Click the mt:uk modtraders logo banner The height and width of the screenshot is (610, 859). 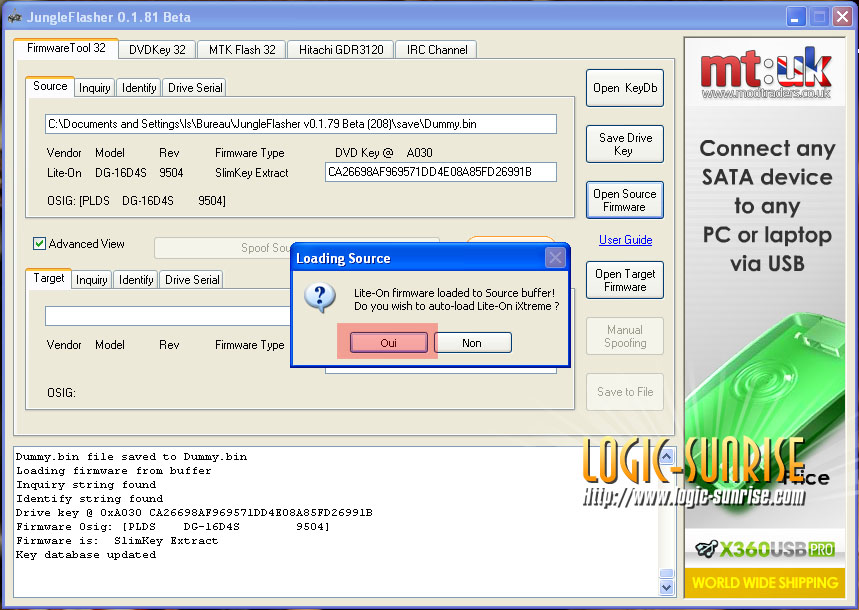(x=766, y=73)
